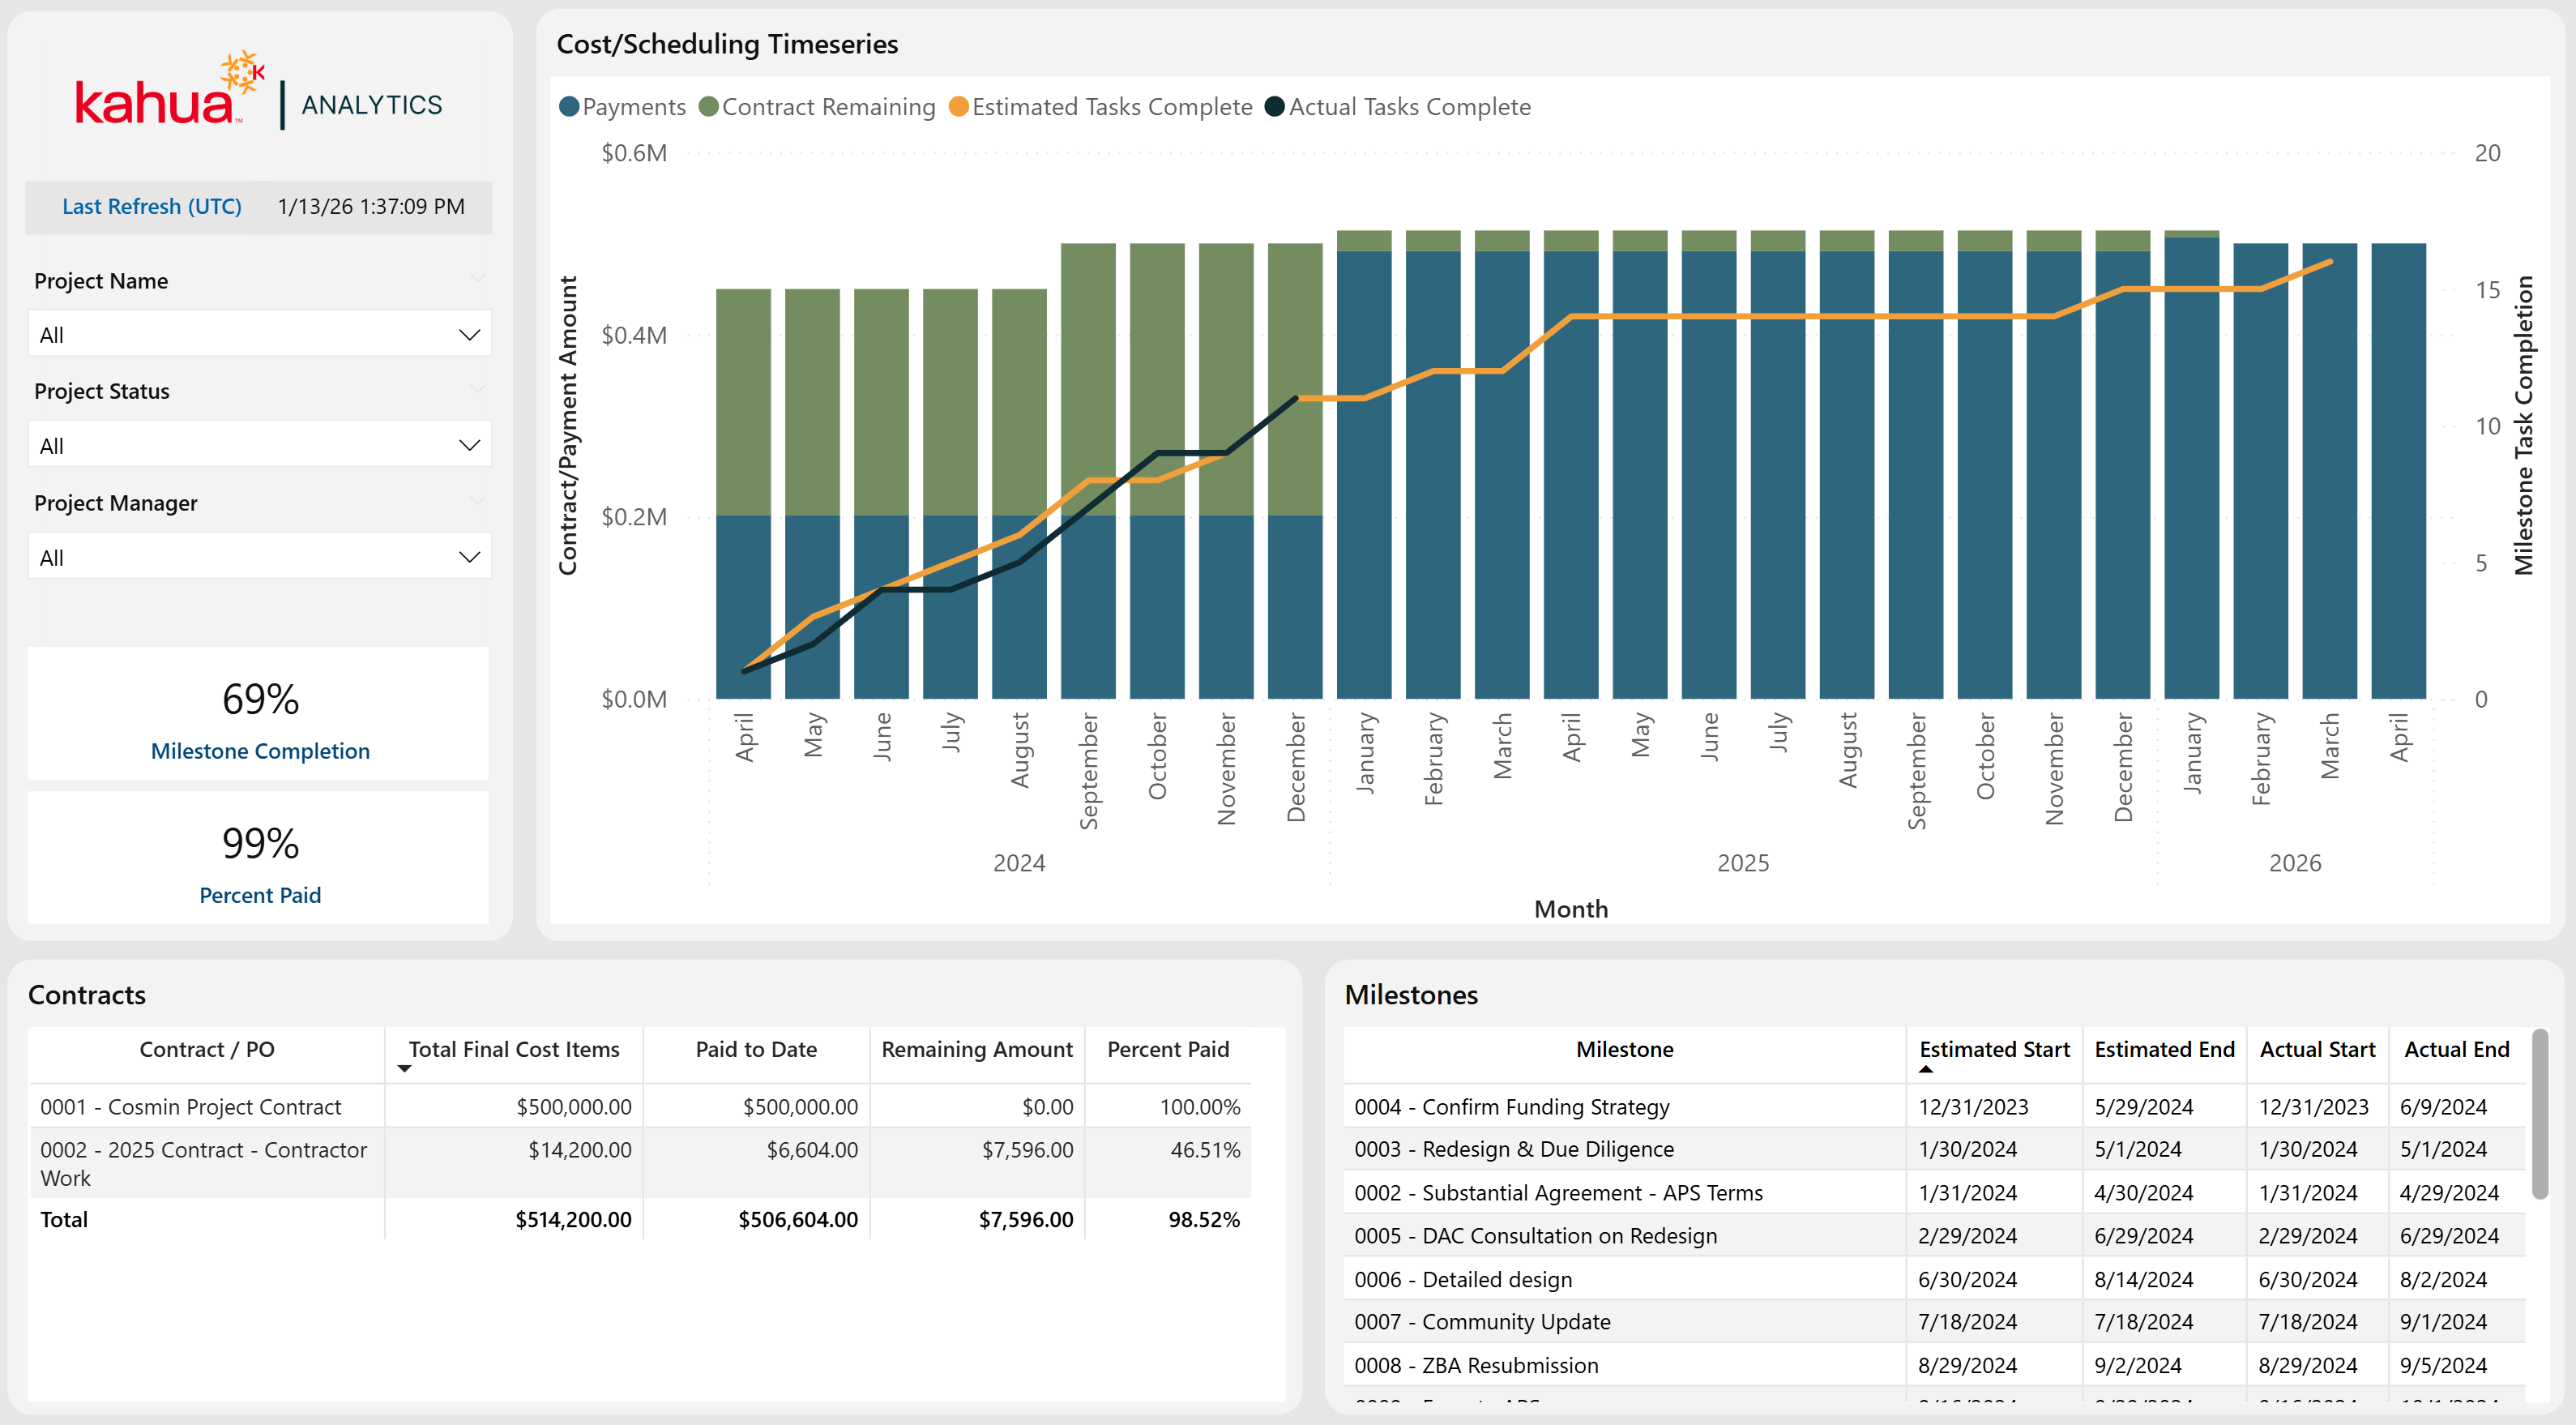Click the Milestones table vertical scrollbar
Screen dimensions: 2576x1425
click(x=2539, y=1115)
